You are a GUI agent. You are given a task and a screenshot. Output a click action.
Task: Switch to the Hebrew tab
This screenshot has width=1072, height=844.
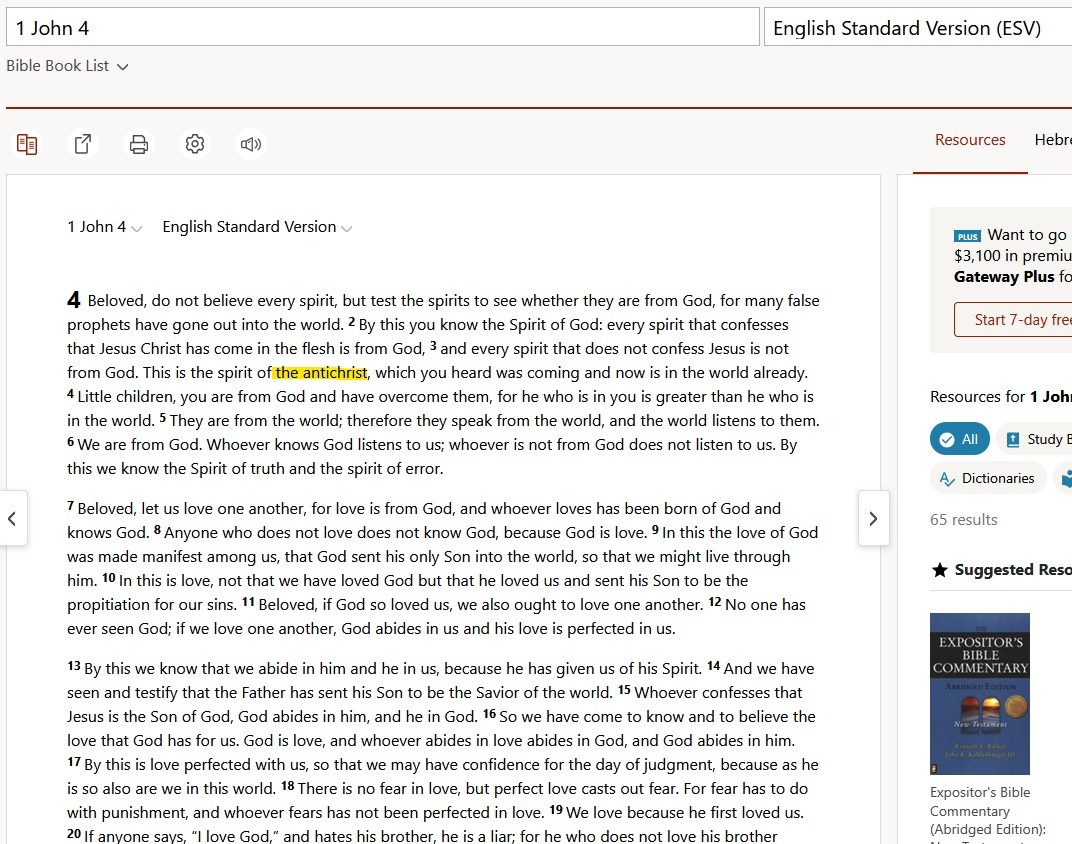pyautogui.click(x=1053, y=140)
